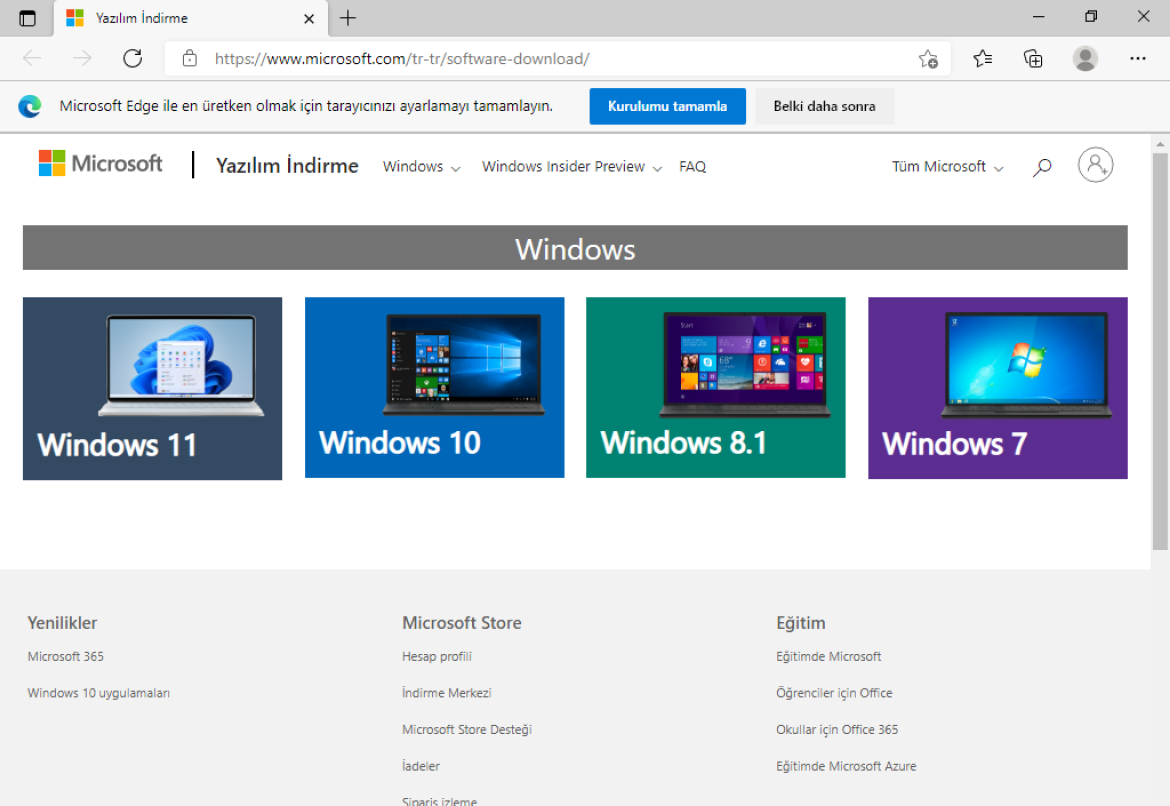This screenshot has width=1170, height=806.
Task: Expand Windows Insider Preview dropdown
Action: tap(572, 166)
